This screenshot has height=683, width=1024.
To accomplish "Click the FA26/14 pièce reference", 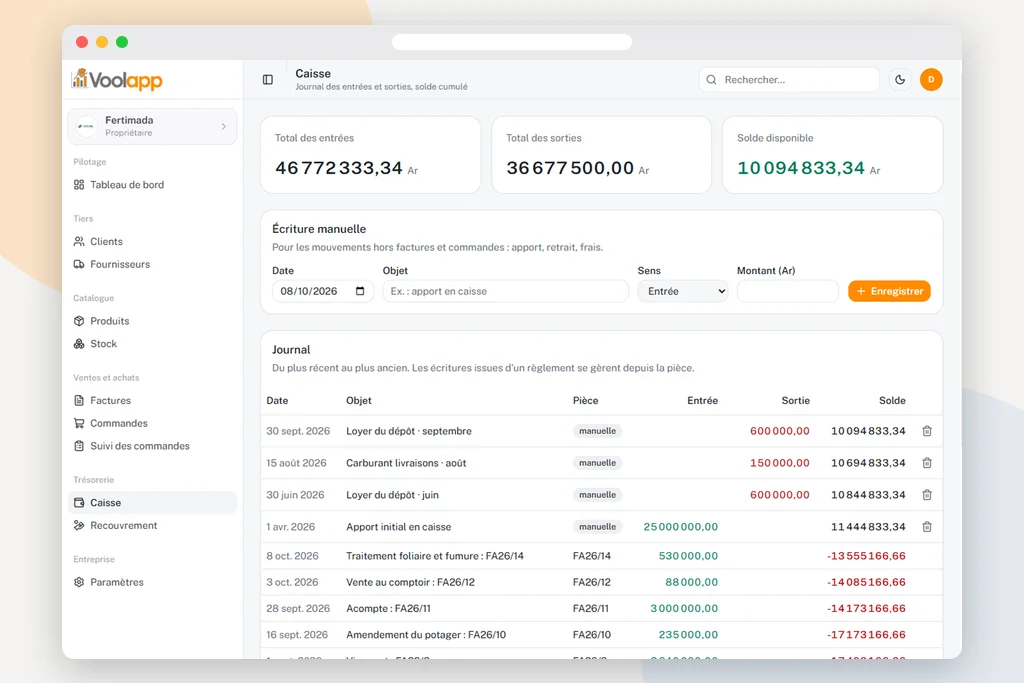I will point(592,556).
